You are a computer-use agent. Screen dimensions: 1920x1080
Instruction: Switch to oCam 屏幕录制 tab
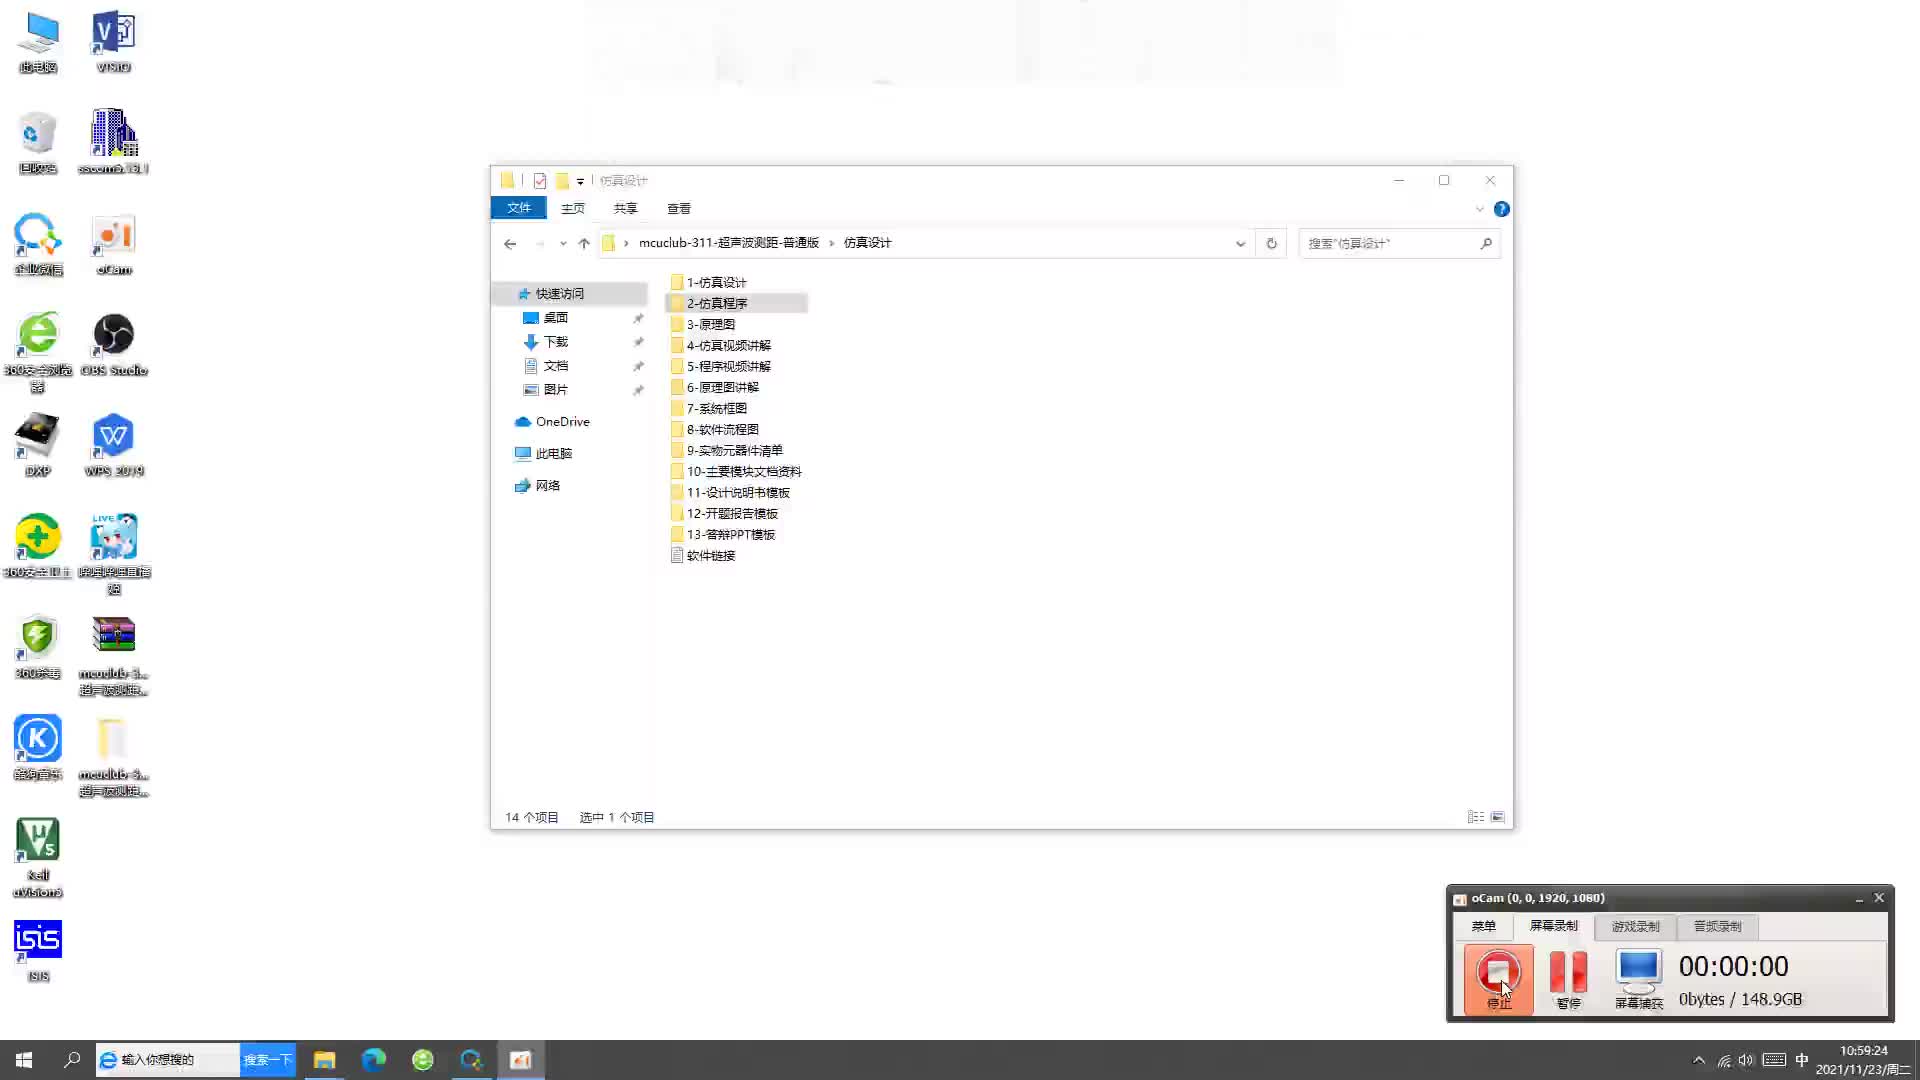(x=1553, y=926)
